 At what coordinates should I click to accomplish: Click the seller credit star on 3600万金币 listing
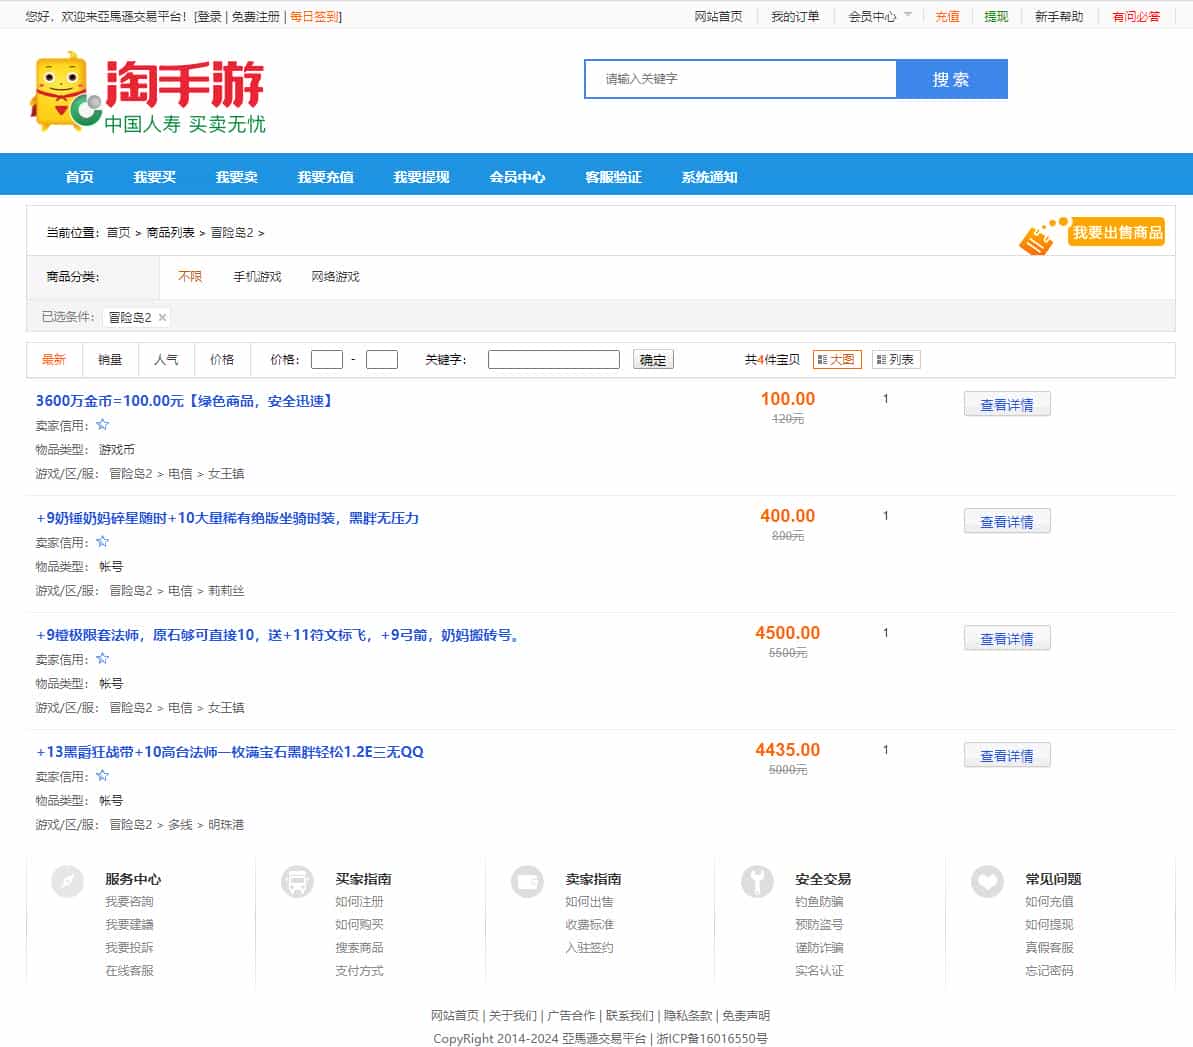point(102,424)
